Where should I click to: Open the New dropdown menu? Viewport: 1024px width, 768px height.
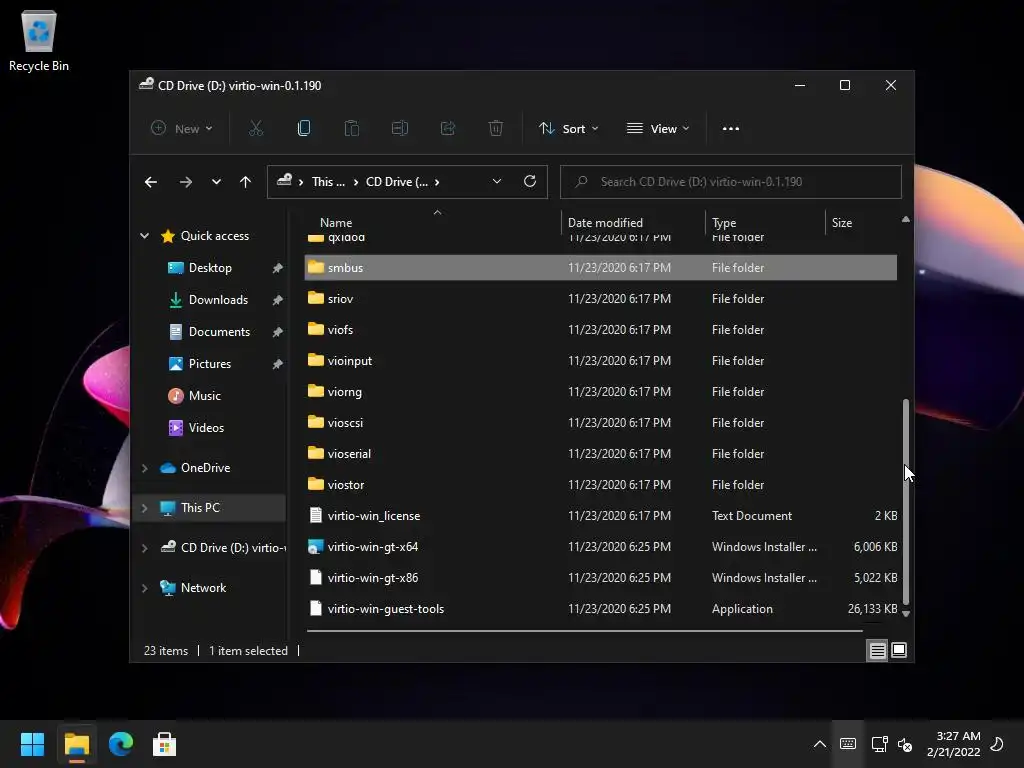(182, 129)
